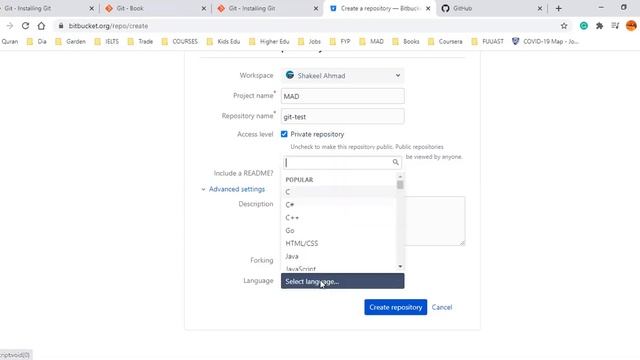Viewport: 640px width, 360px height.
Task: Click the Create repository button
Action: [x=396, y=307]
